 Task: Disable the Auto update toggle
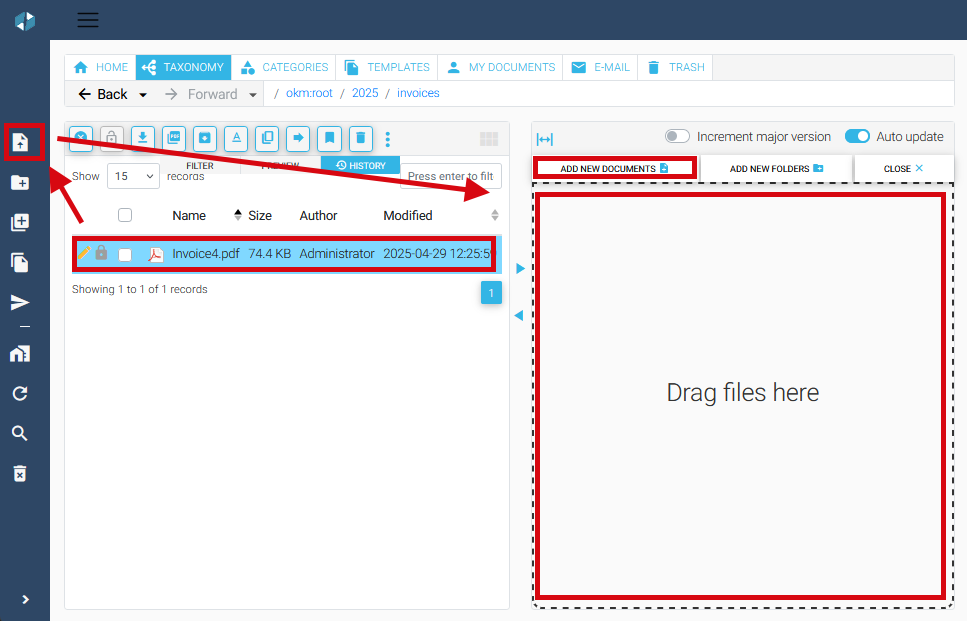pos(857,136)
